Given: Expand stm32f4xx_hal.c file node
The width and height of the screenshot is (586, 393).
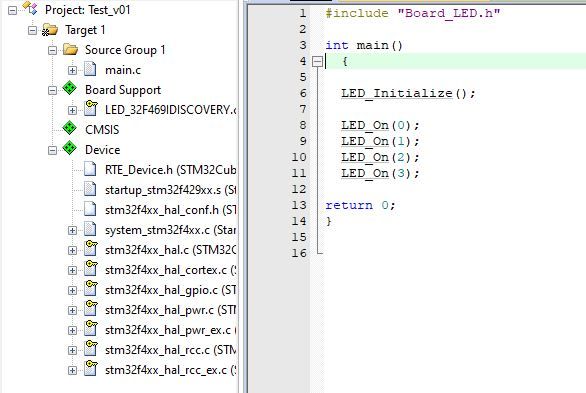Looking at the screenshot, I should (x=73, y=250).
